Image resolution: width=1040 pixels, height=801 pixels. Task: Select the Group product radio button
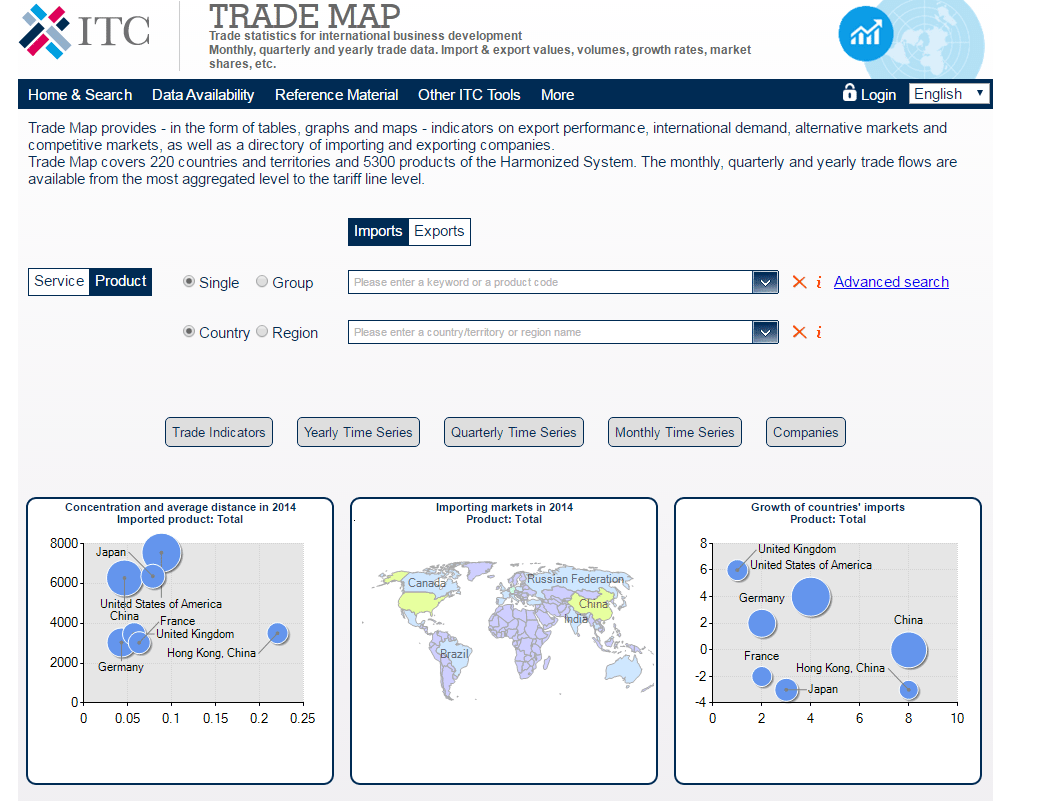click(260, 282)
